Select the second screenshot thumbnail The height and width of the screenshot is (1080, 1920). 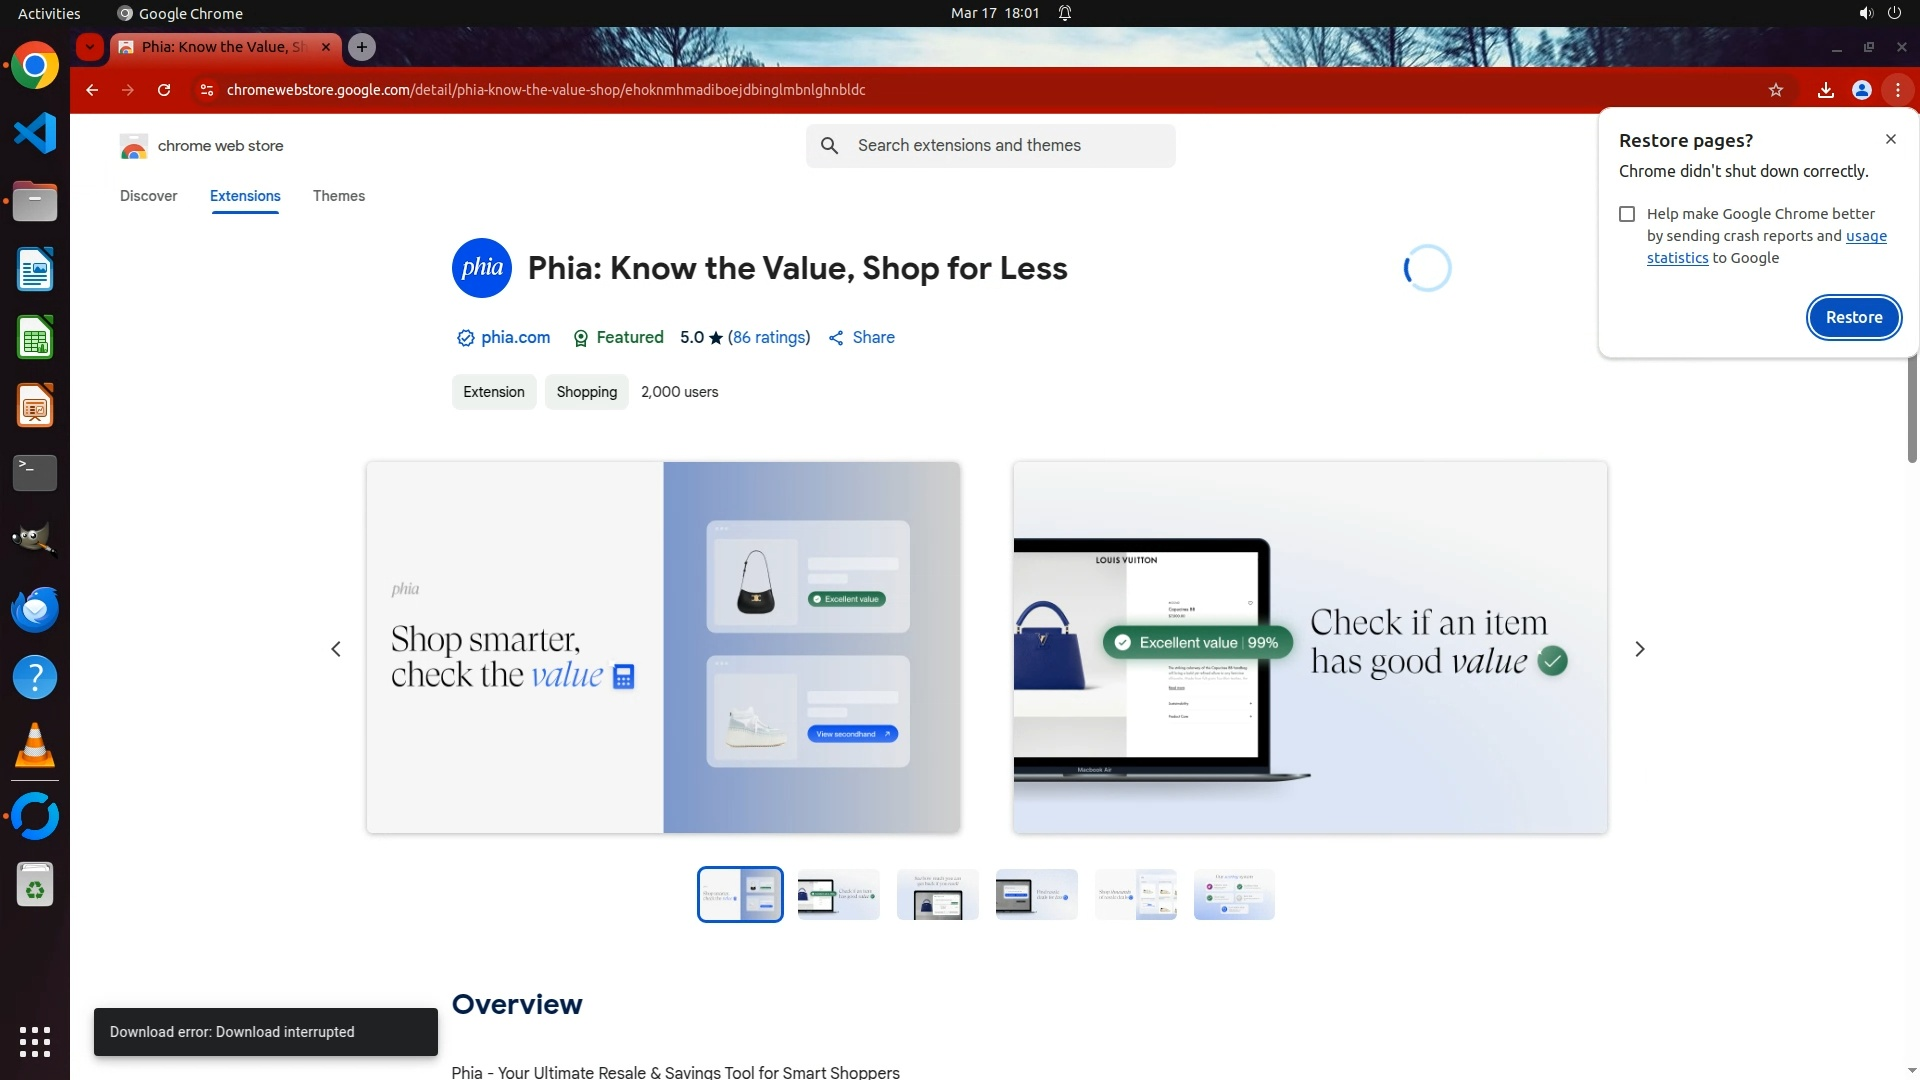[x=838, y=895]
